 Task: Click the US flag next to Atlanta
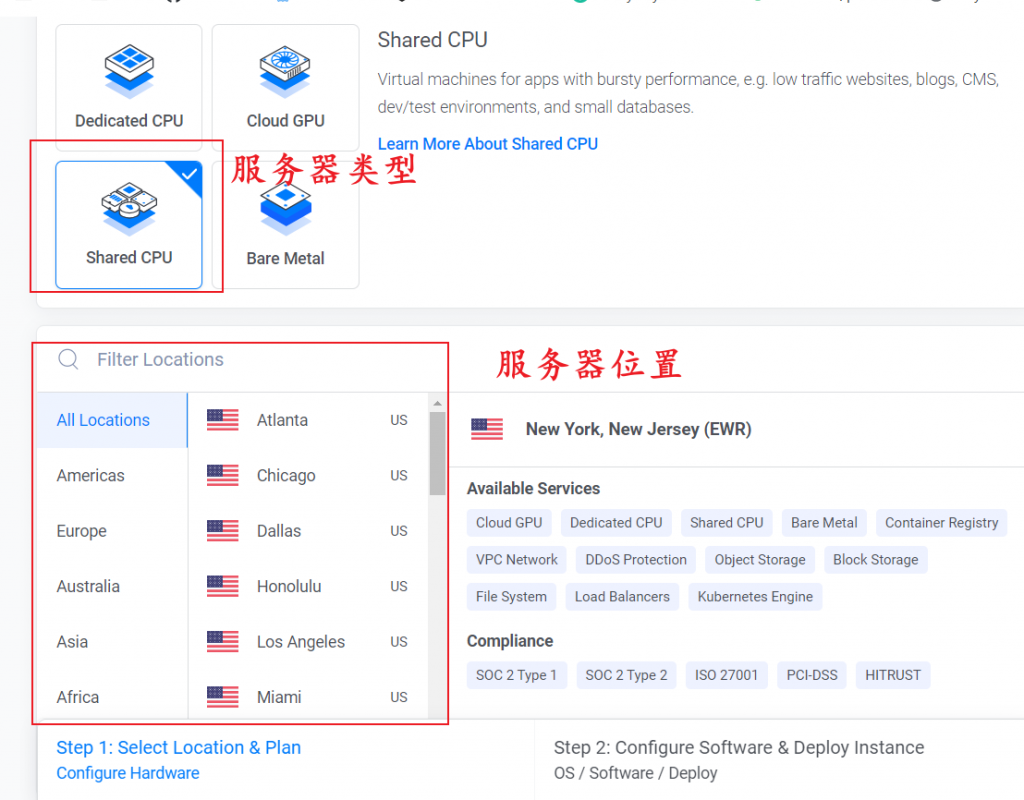click(223, 420)
